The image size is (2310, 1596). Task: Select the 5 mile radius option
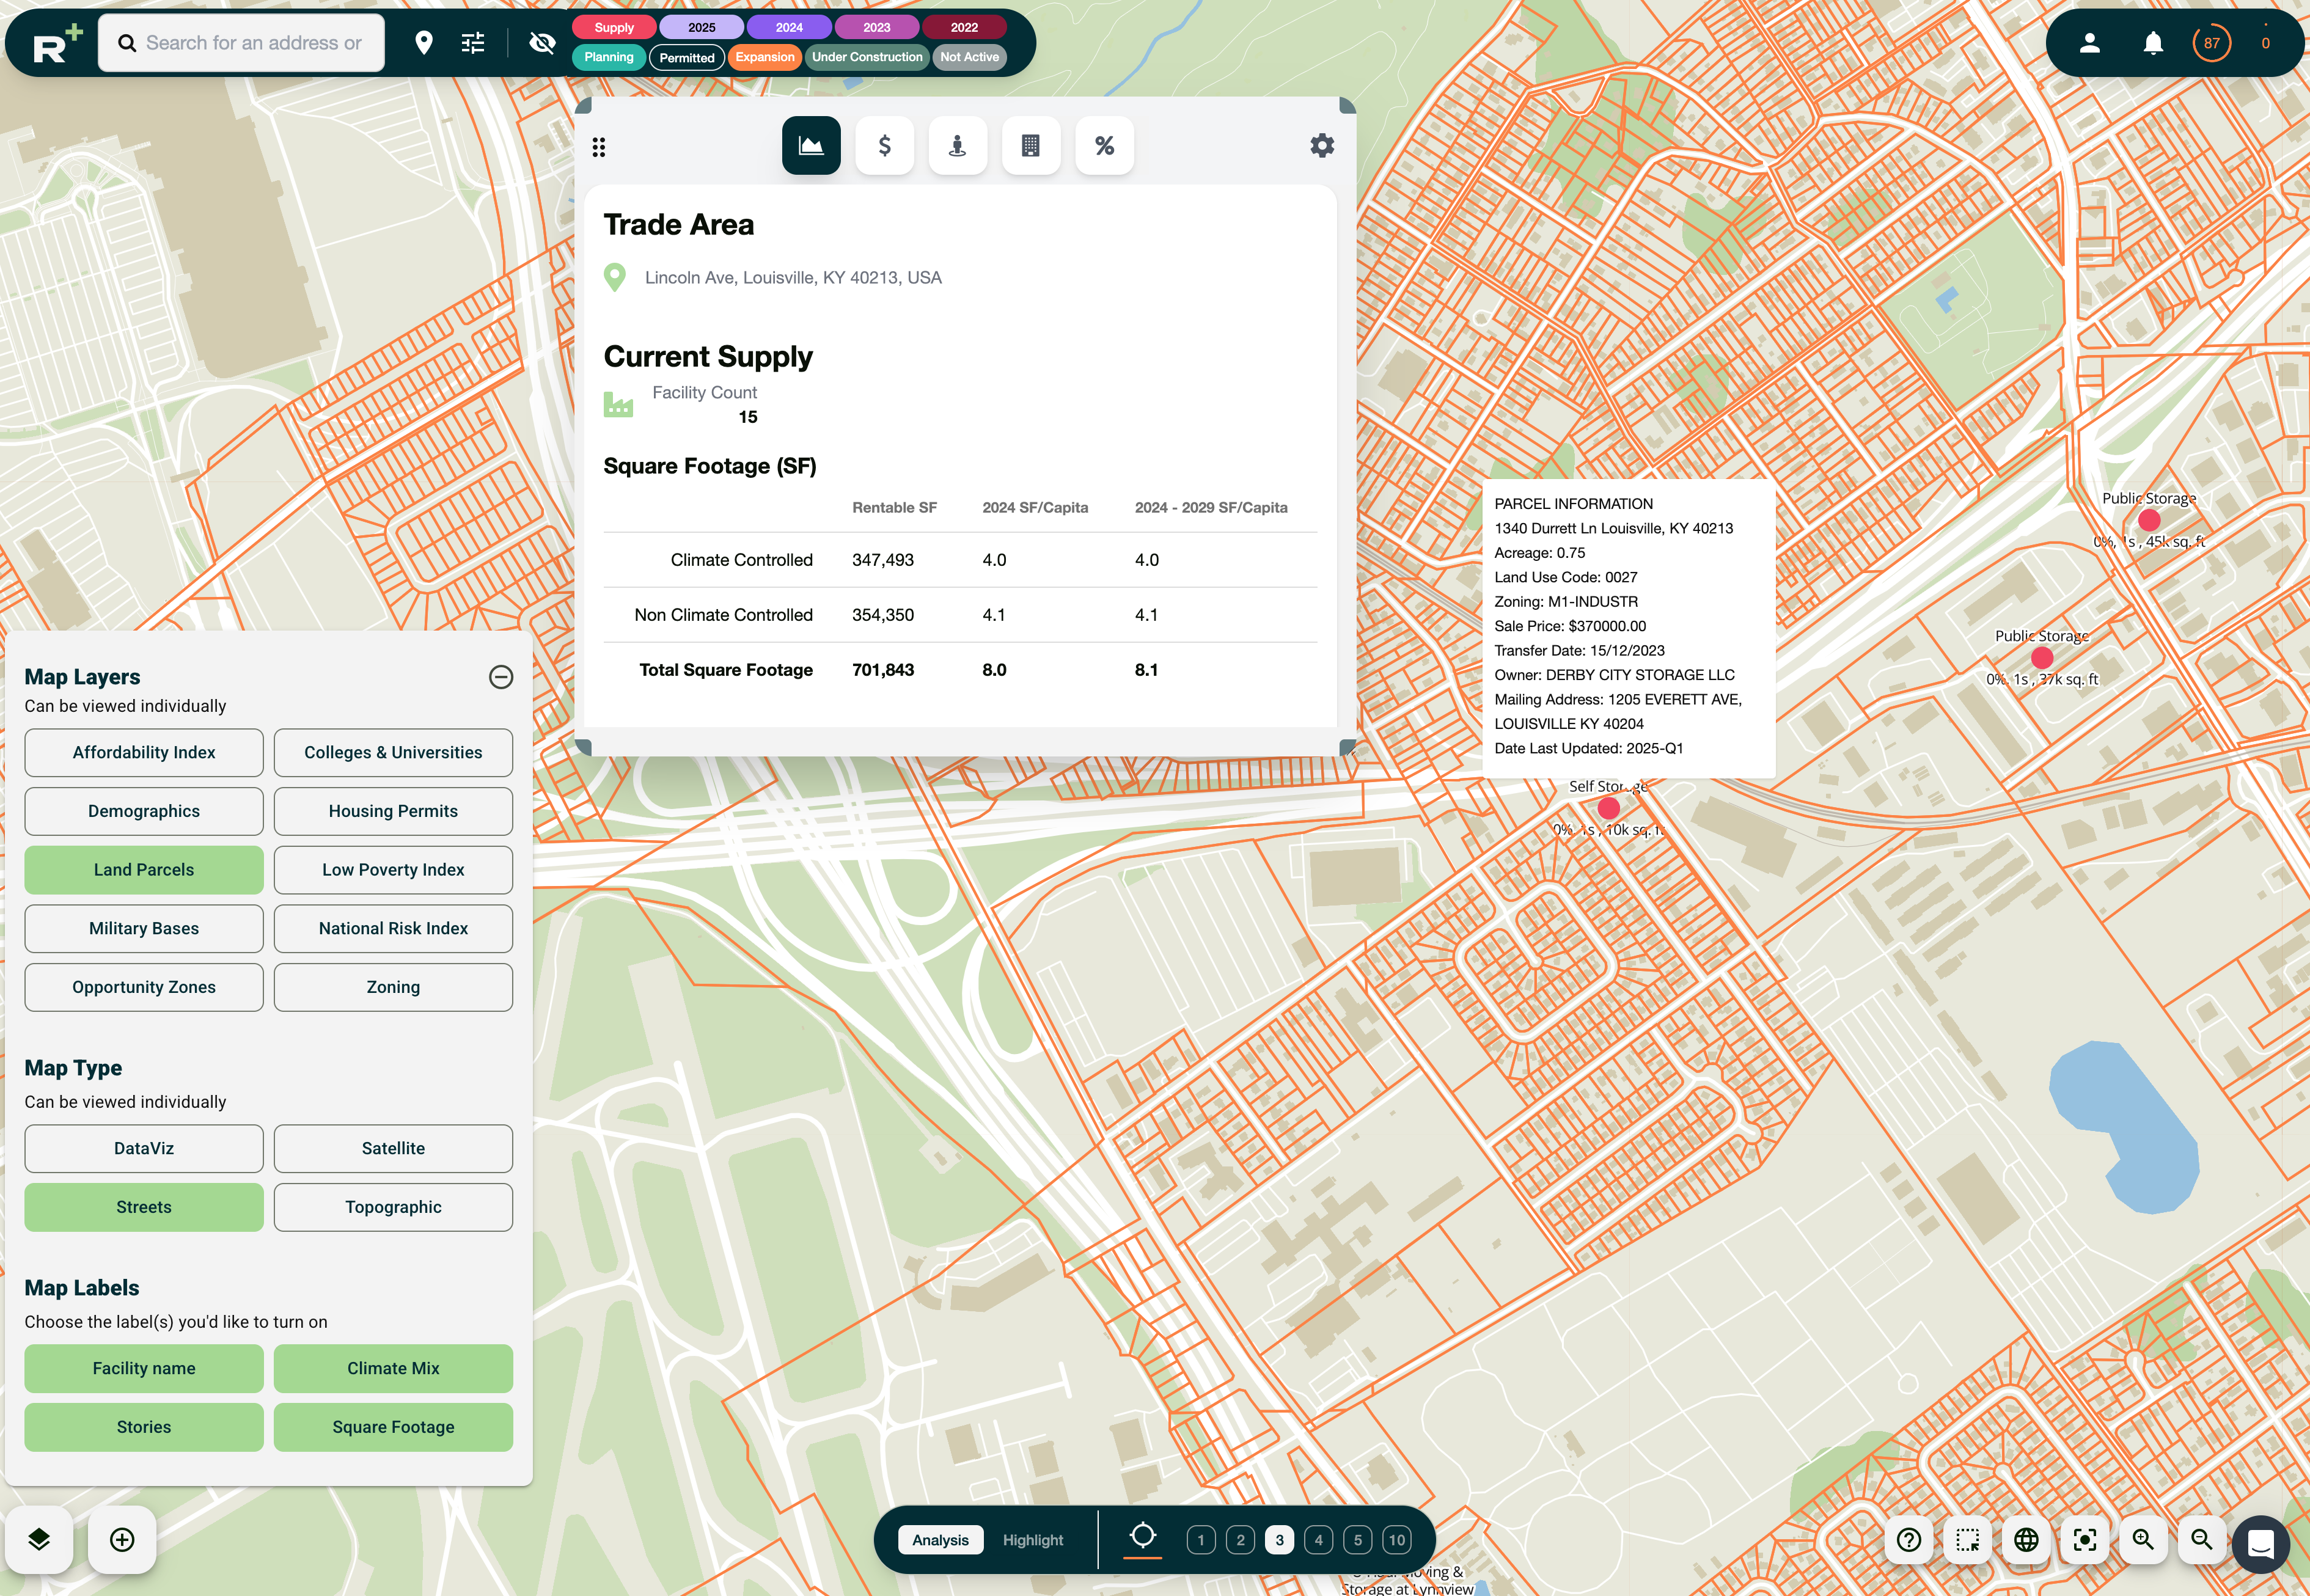click(x=1357, y=1540)
